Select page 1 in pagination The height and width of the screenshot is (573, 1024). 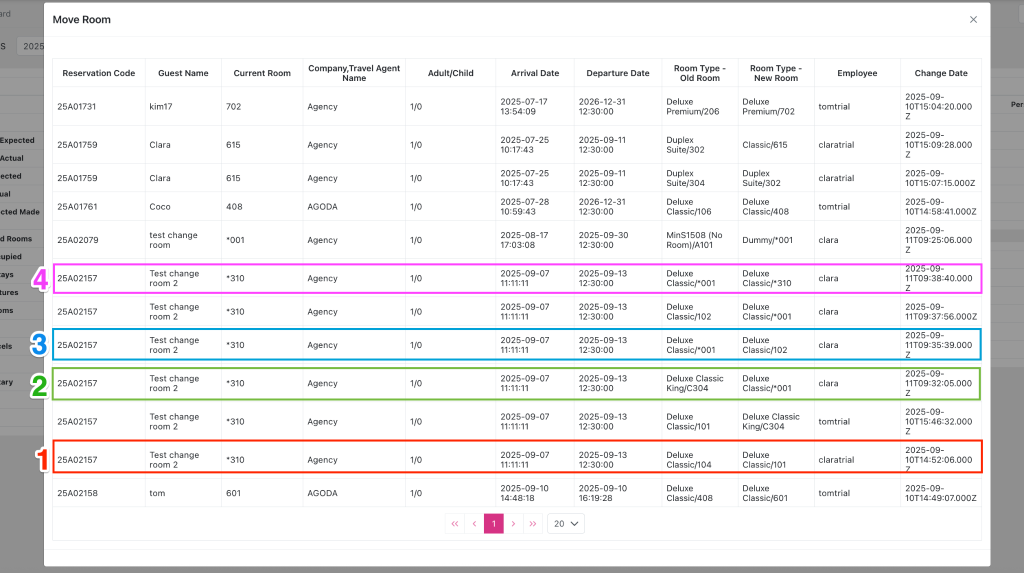[493, 523]
